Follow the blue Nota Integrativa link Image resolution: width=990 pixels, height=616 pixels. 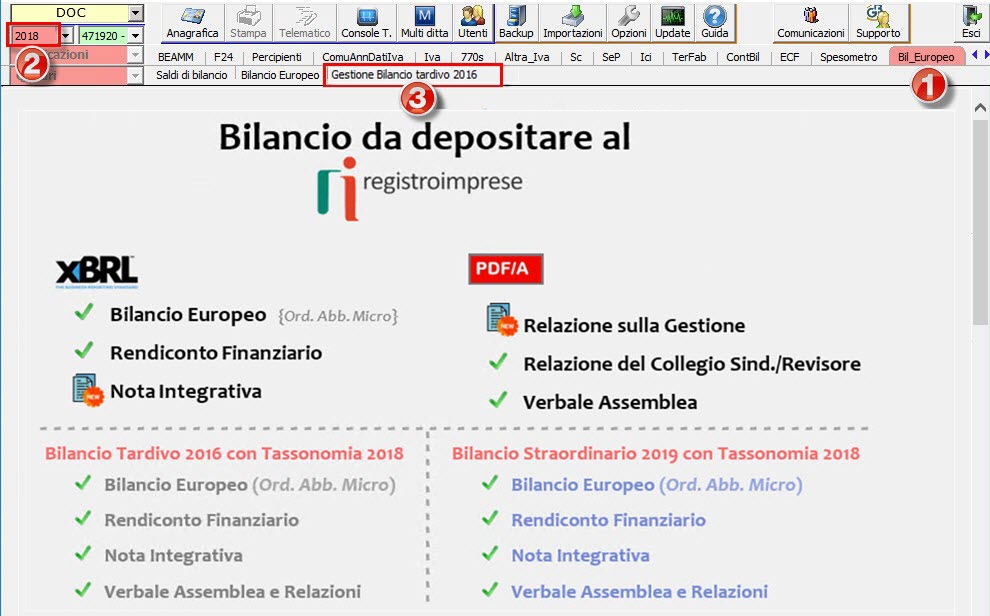click(580, 555)
